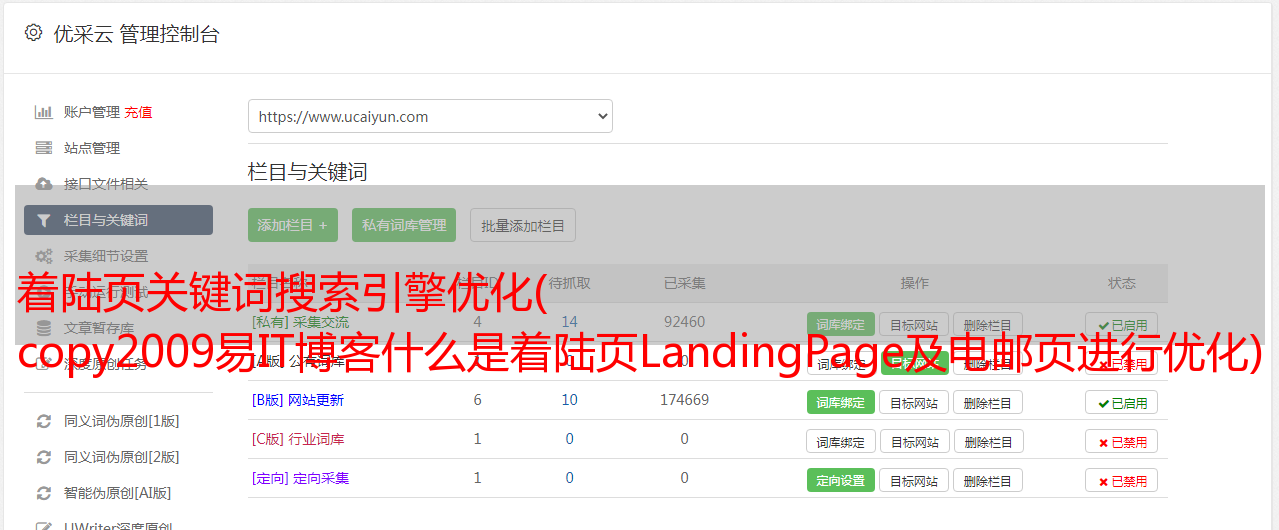1279x530 pixels.
Task: Click the cloud upload icon for 接口文件相关
Action: (x=44, y=184)
